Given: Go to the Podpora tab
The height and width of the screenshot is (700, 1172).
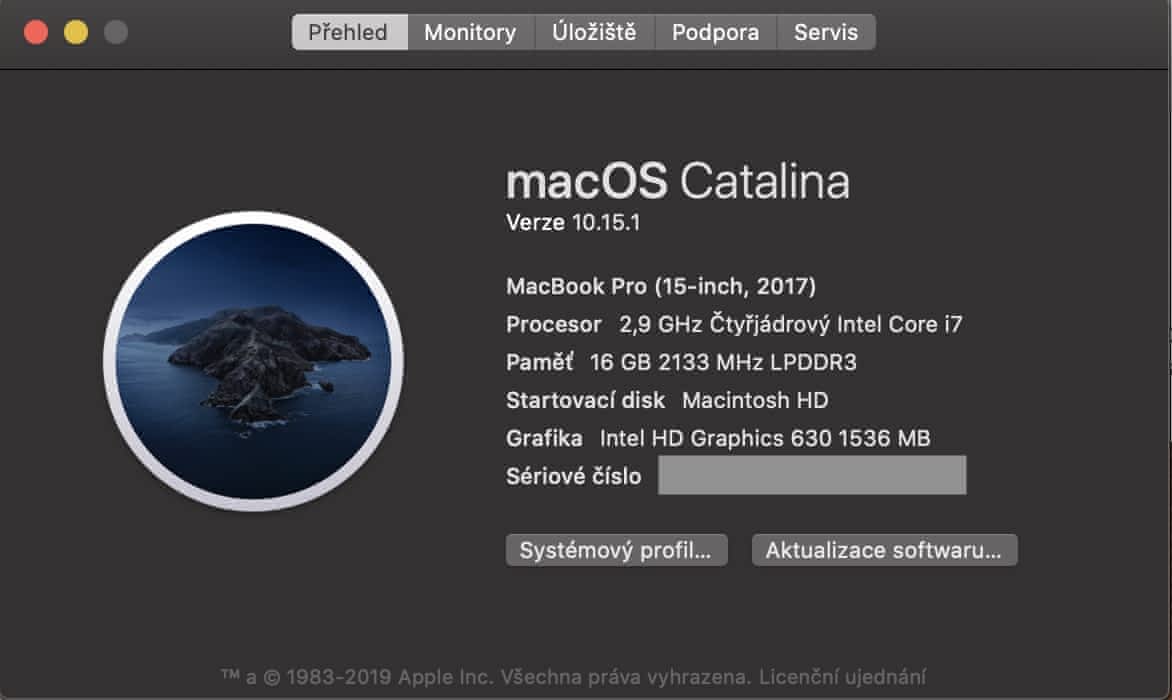Looking at the screenshot, I should (x=715, y=32).
